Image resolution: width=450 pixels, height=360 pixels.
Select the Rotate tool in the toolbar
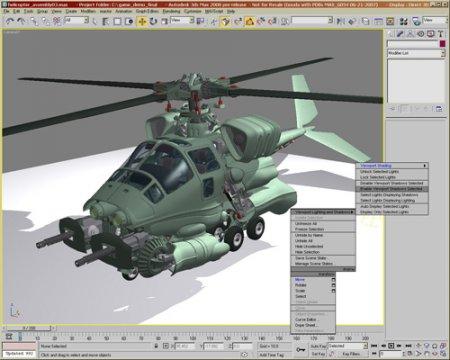click(x=153, y=21)
